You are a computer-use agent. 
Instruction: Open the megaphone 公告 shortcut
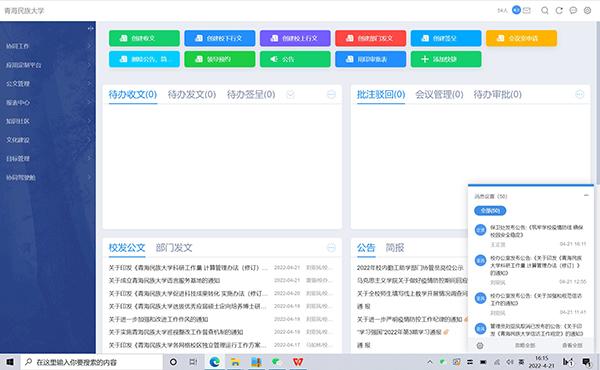pyautogui.click(x=295, y=59)
